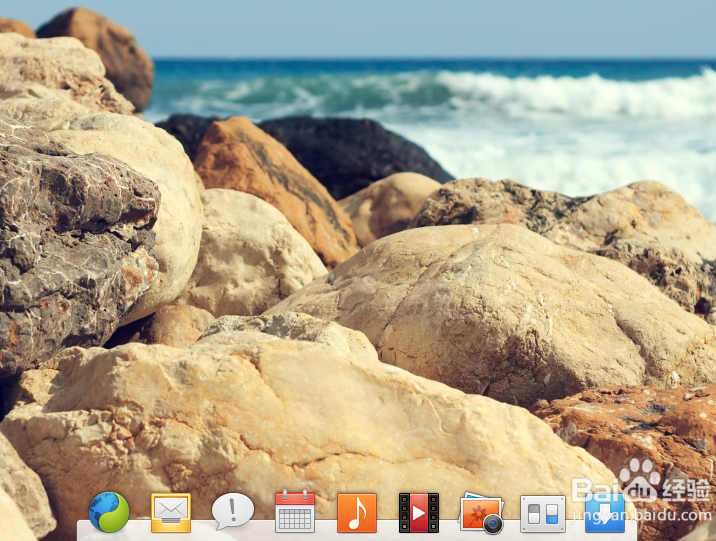Open the blue download arrow Software icon

pos(604,514)
